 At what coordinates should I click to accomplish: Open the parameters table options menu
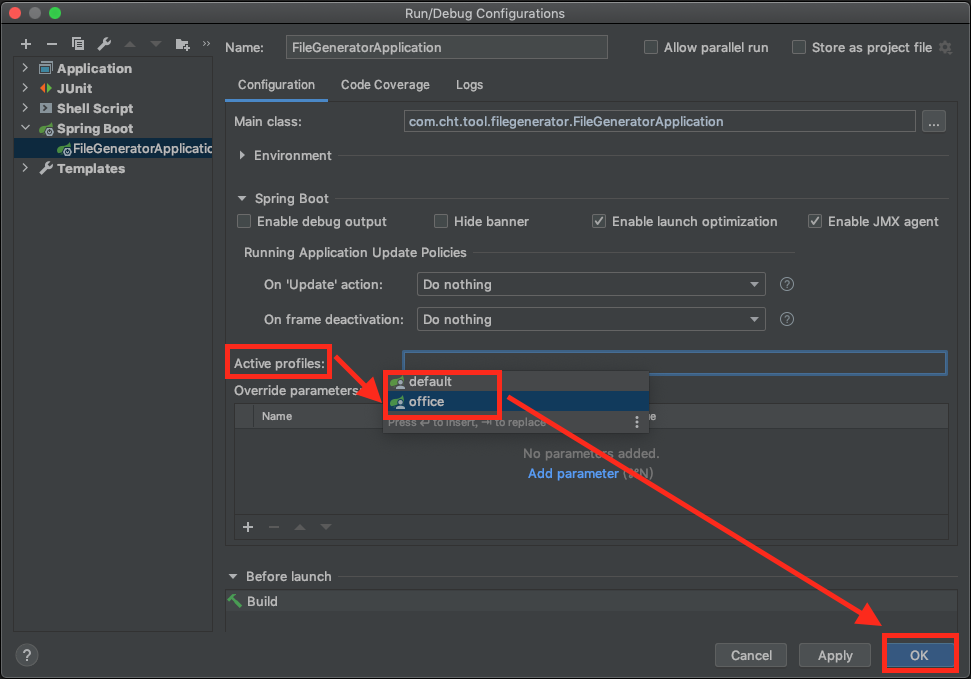tap(637, 422)
